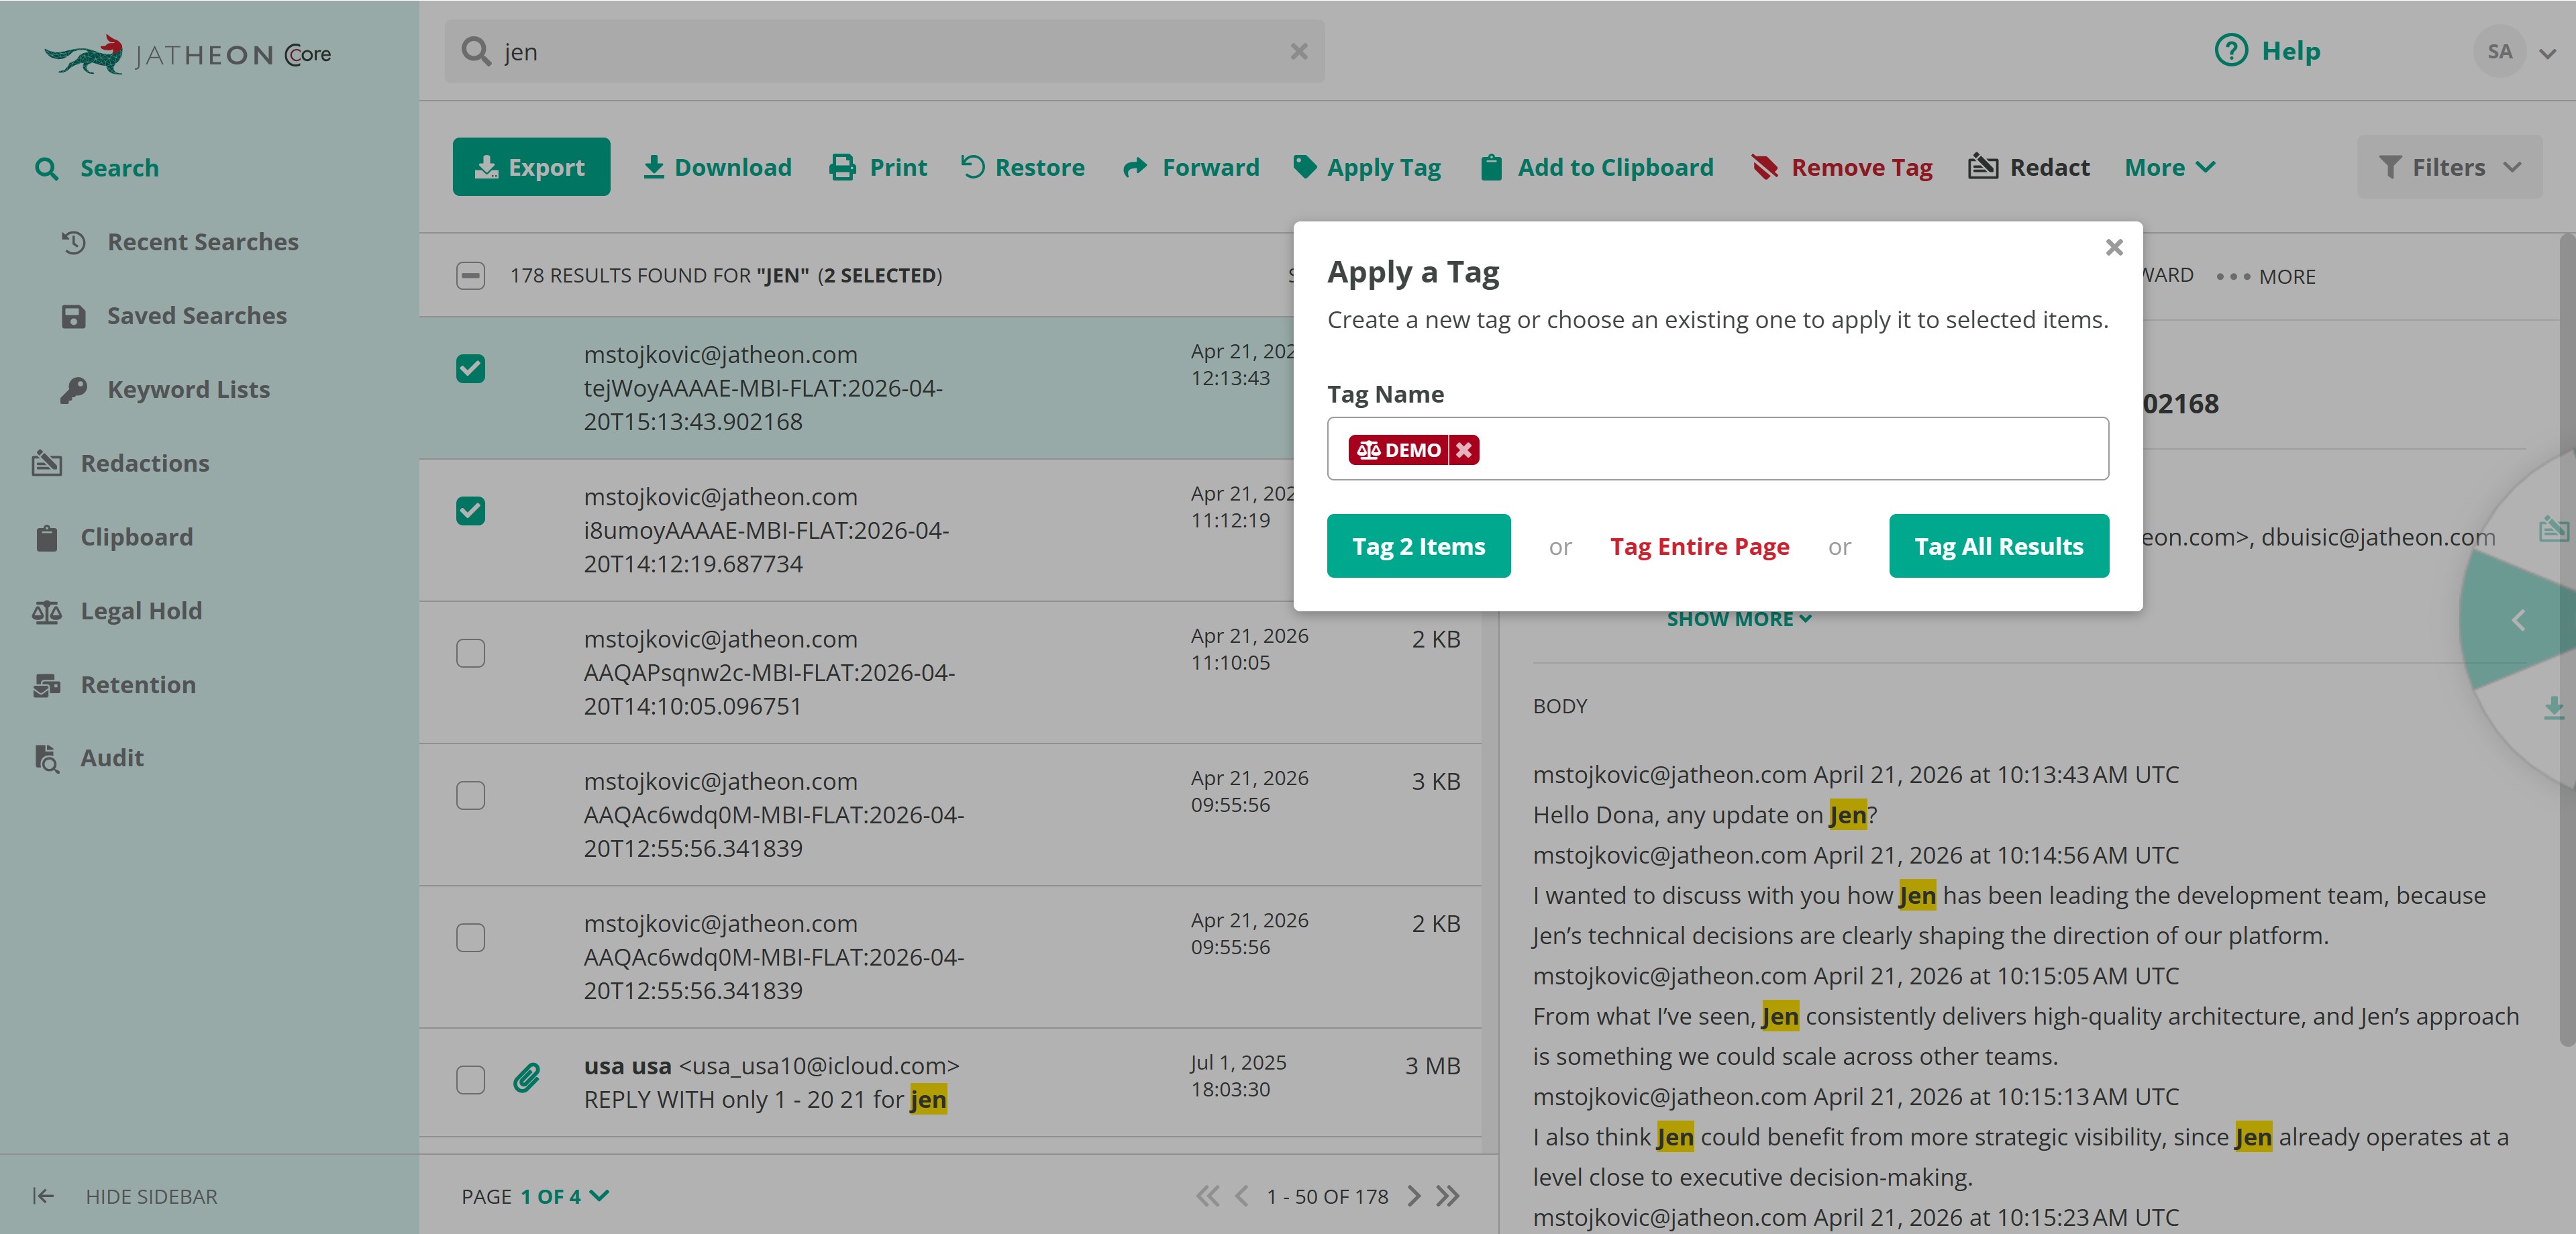Click the Saved Searches disk icon
2576x1234 pixels.
point(74,316)
